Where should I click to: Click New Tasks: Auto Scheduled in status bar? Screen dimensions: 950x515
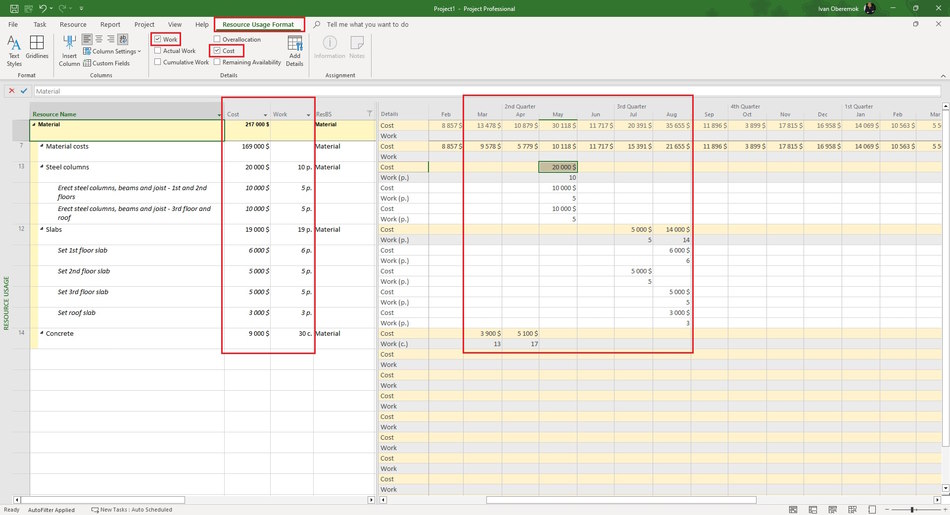pos(132,510)
